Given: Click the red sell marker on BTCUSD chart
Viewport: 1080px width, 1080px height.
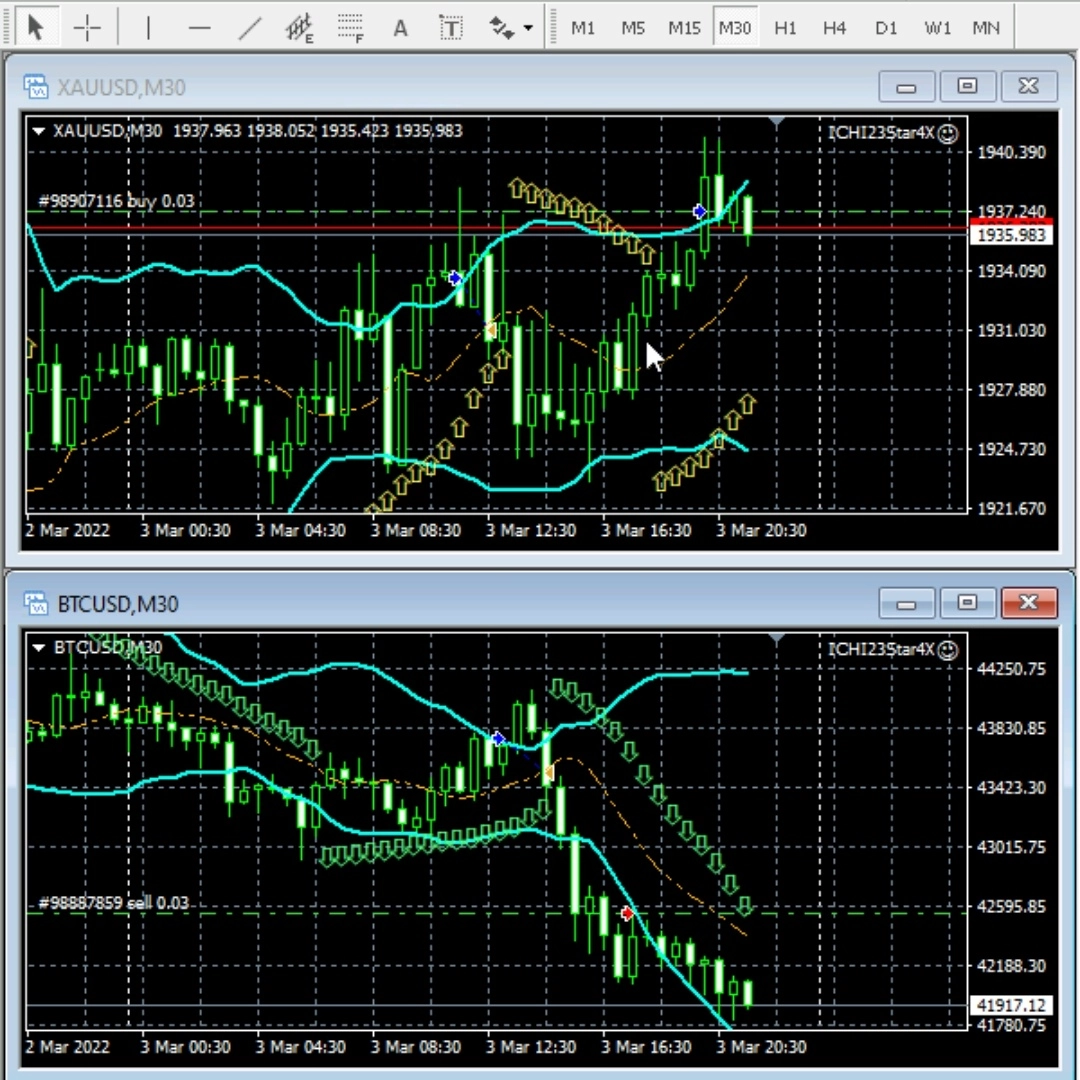Looking at the screenshot, I should (x=627, y=913).
